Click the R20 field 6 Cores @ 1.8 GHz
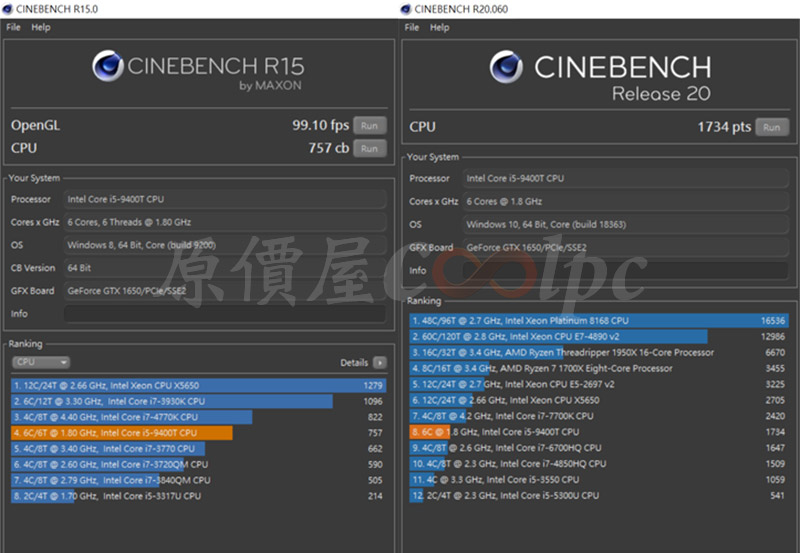The image size is (800, 553). [626, 202]
